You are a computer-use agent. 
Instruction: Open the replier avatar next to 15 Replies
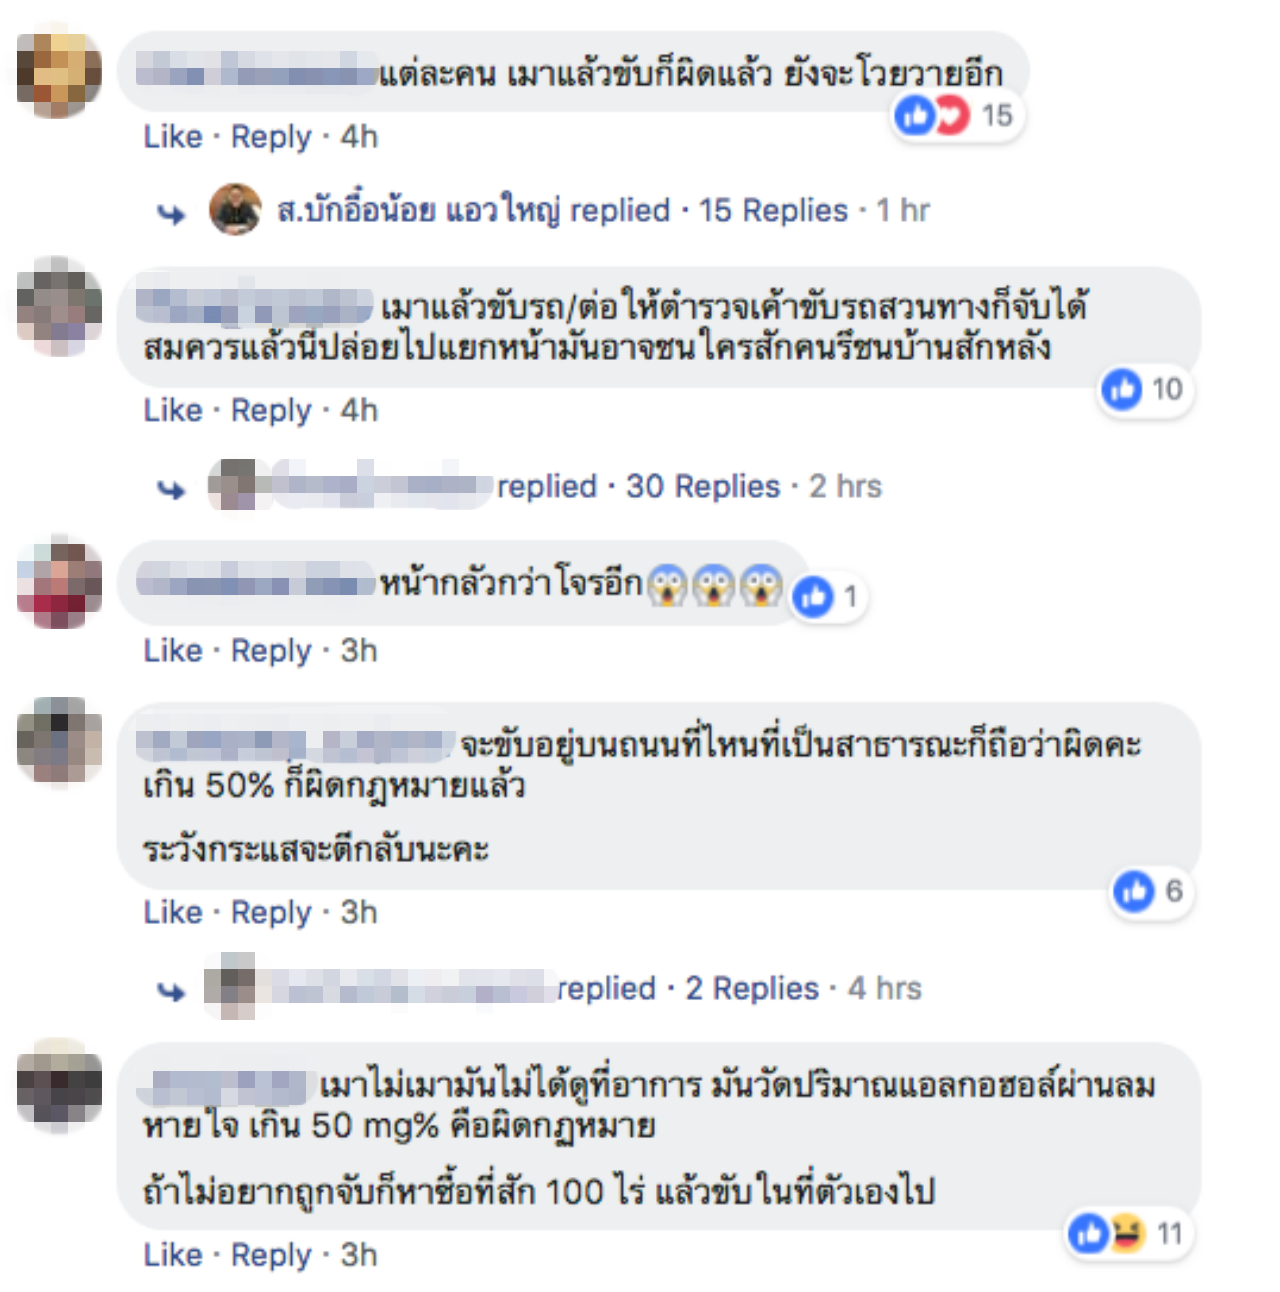[x=235, y=209]
